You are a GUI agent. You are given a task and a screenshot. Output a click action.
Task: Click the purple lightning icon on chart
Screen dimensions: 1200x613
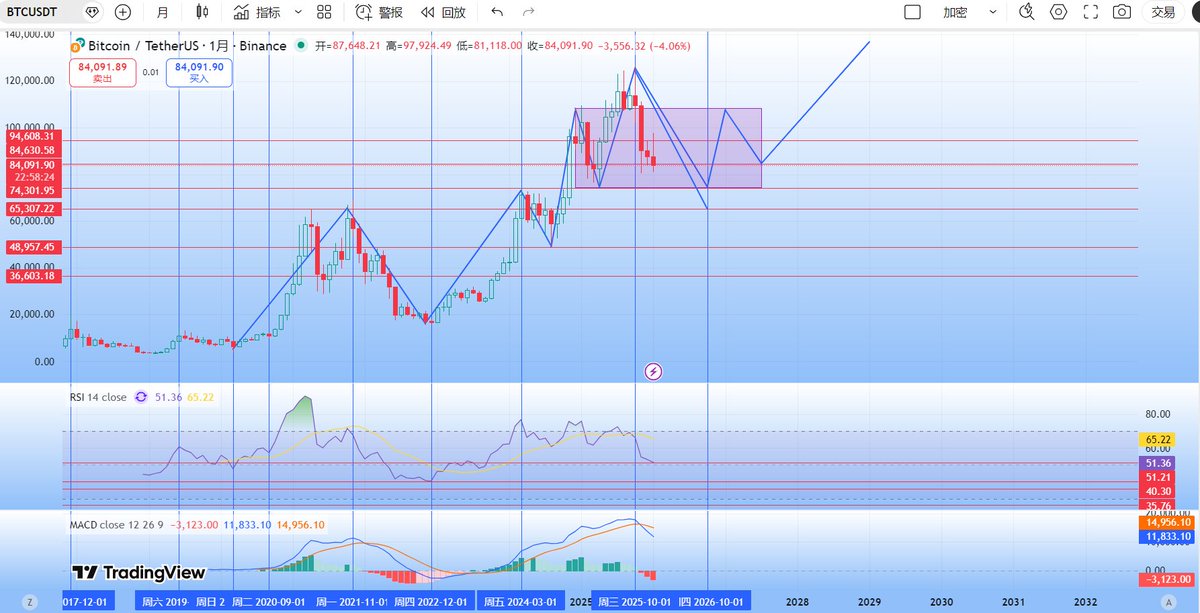pyautogui.click(x=654, y=371)
